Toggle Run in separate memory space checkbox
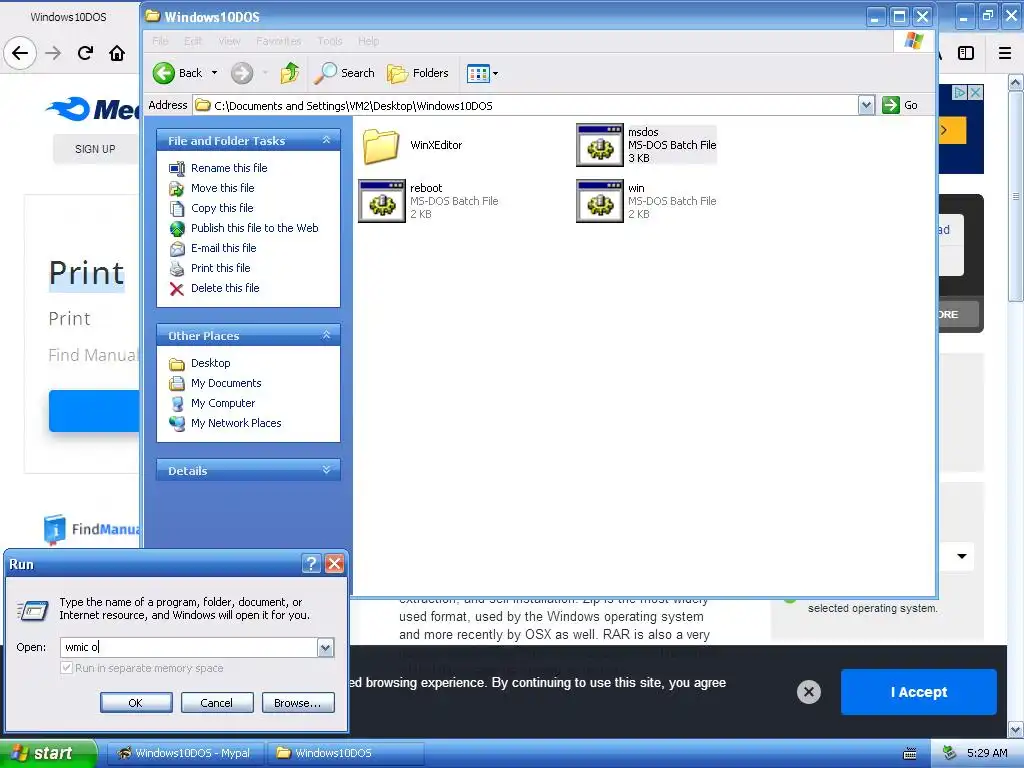 pyautogui.click(x=66, y=667)
